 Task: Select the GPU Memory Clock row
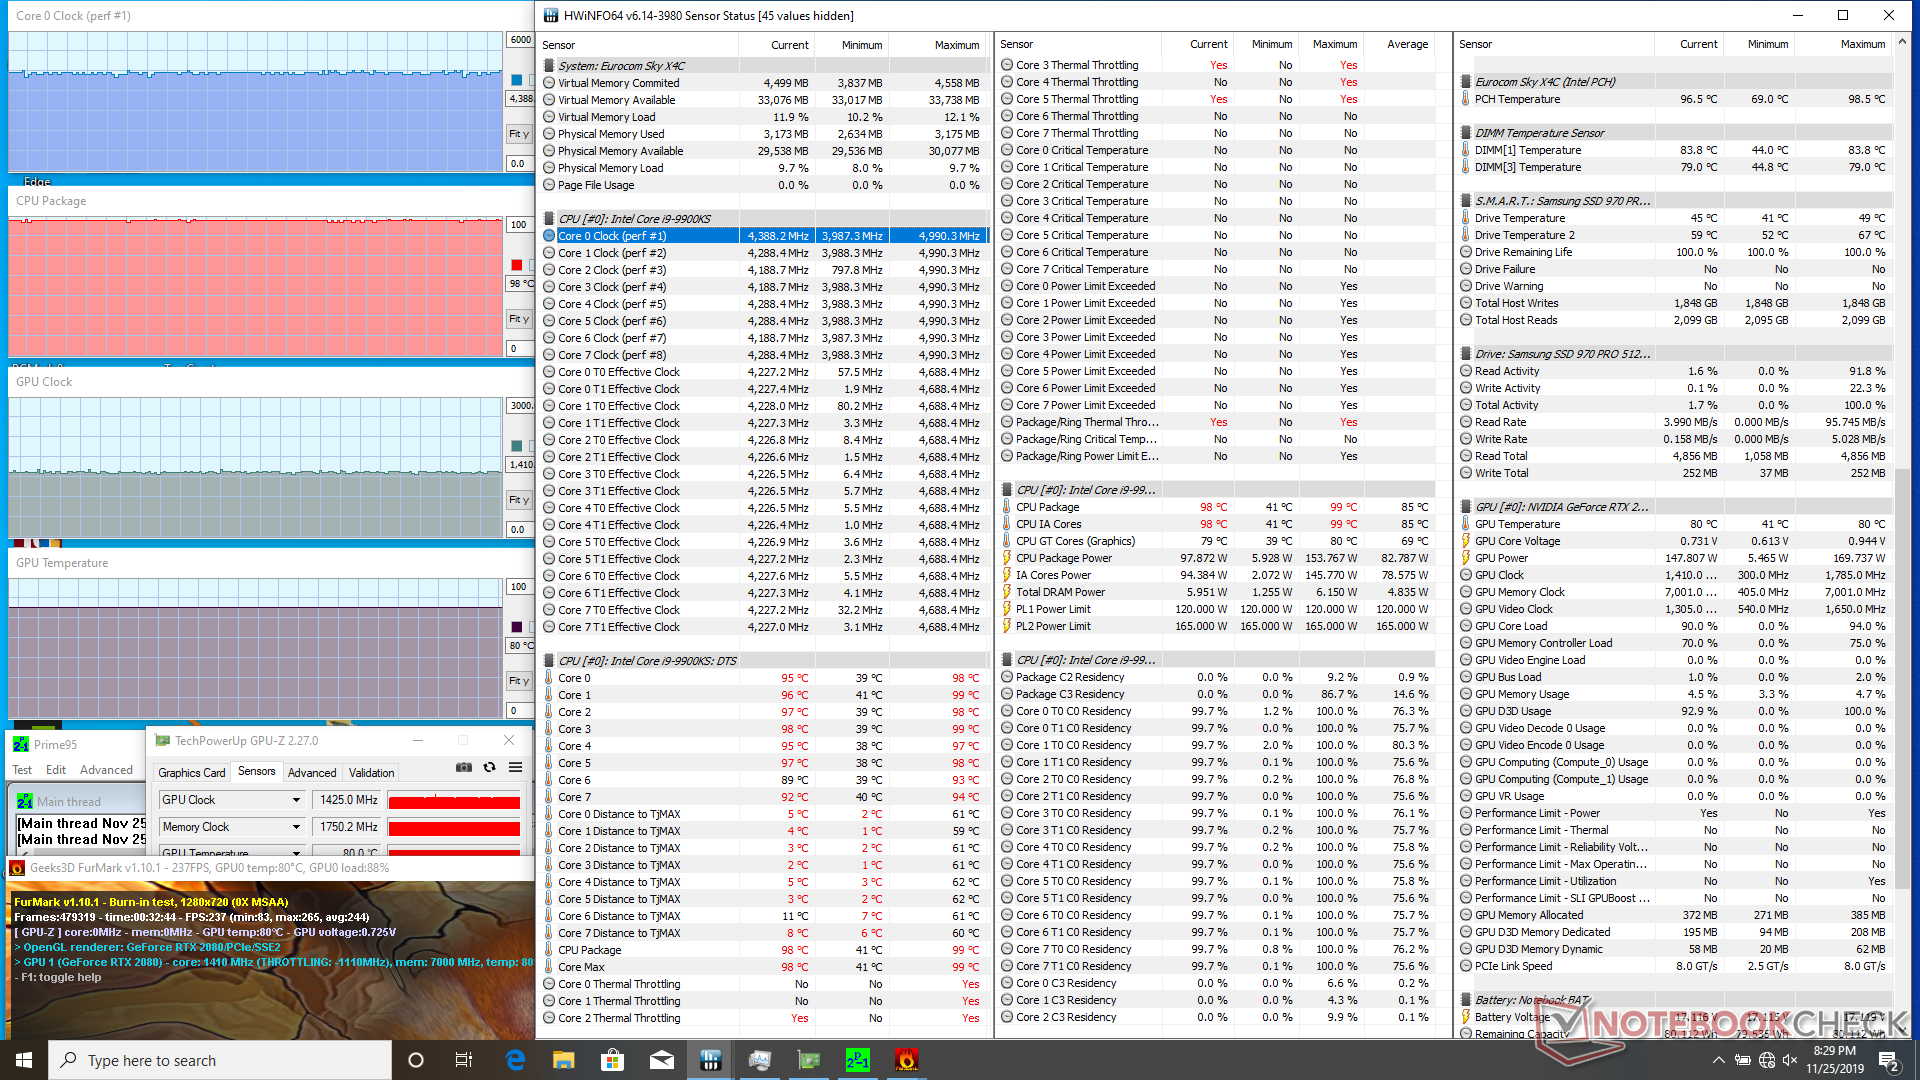click(1675, 592)
